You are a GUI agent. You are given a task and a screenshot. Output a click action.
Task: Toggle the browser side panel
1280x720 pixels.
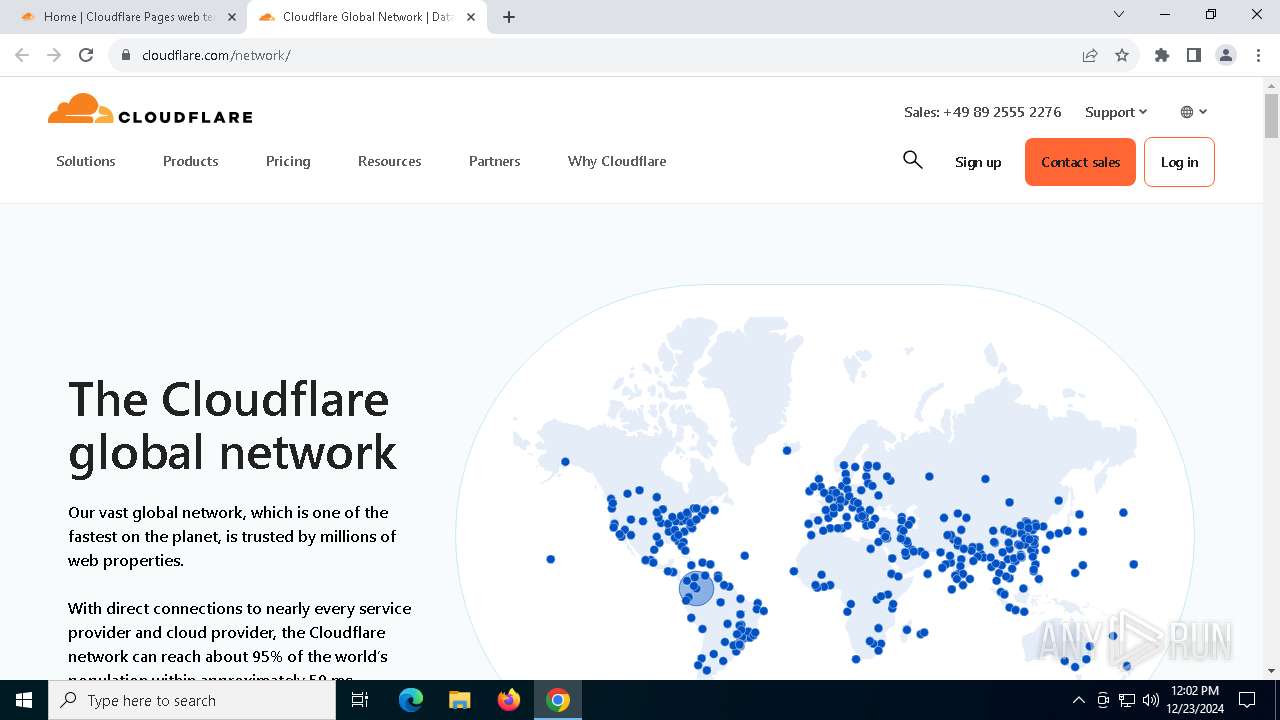[x=1194, y=55]
